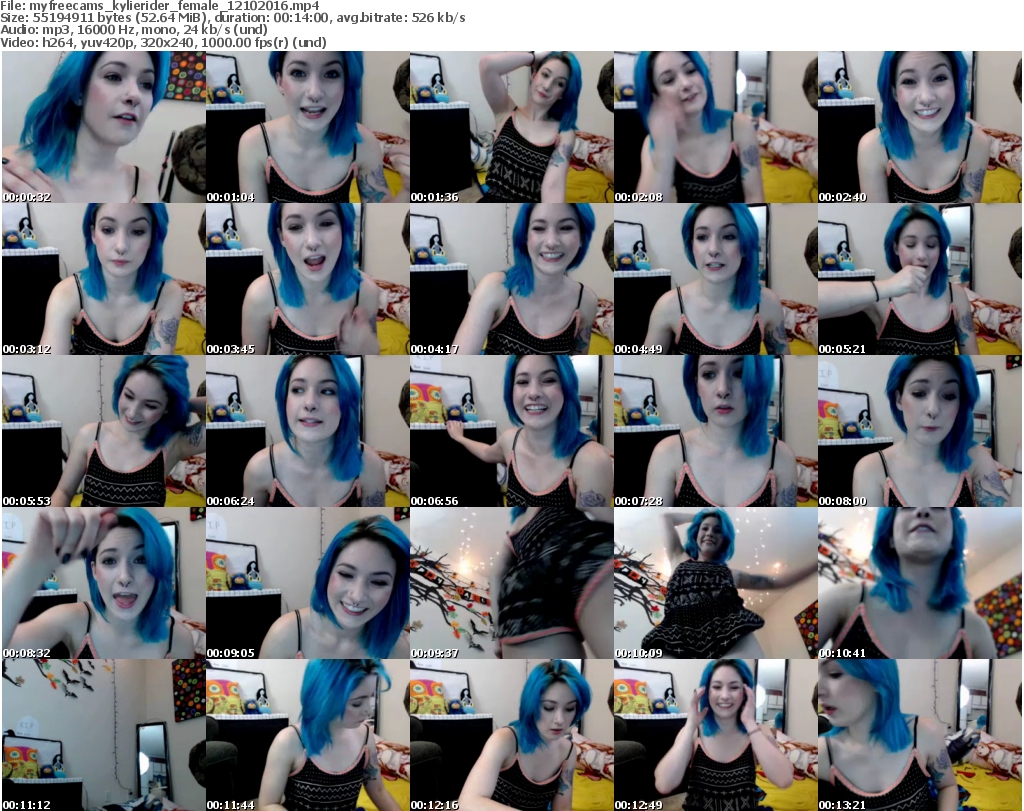Viewport: 1024px width, 811px height.
Task: Select the thumbnail timestamped 00:10:09
Action: click(716, 583)
